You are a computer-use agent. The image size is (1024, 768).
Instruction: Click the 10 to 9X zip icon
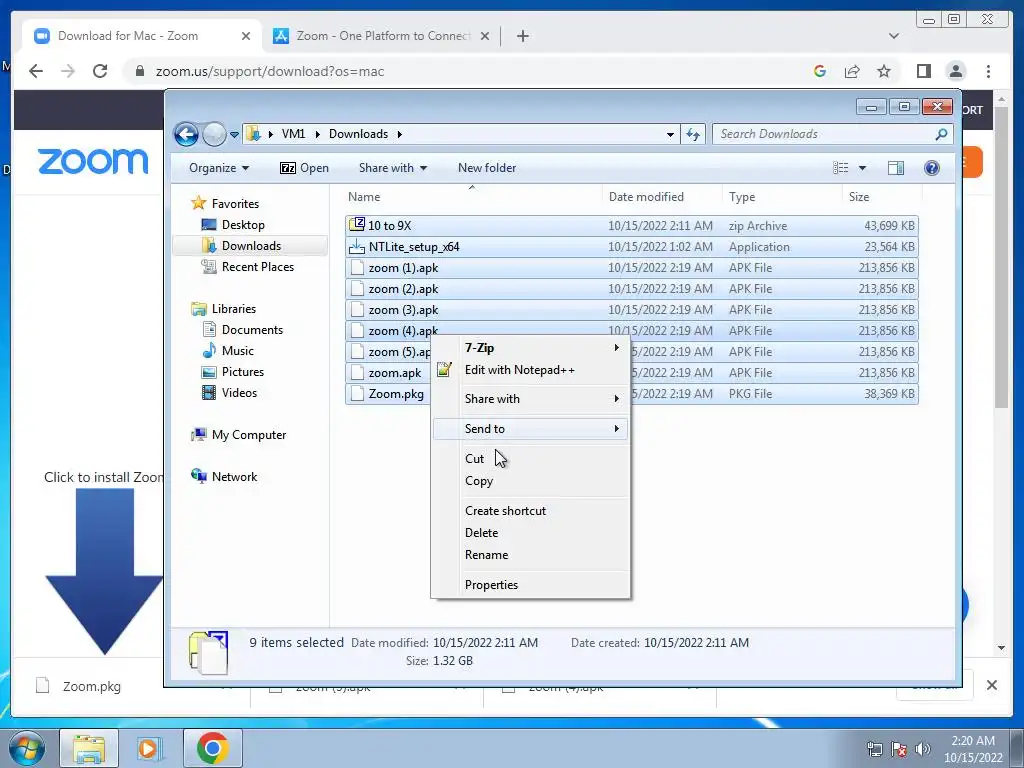click(x=357, y=225)
